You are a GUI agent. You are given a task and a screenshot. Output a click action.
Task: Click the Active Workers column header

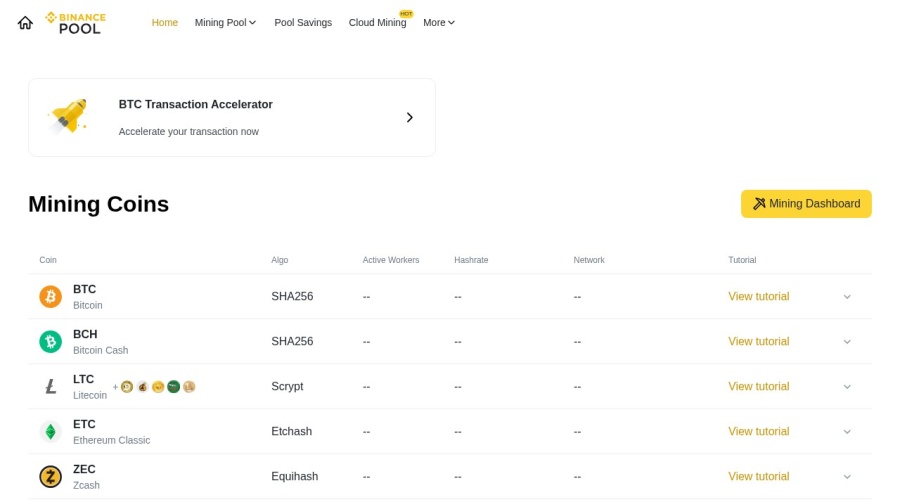391,260
